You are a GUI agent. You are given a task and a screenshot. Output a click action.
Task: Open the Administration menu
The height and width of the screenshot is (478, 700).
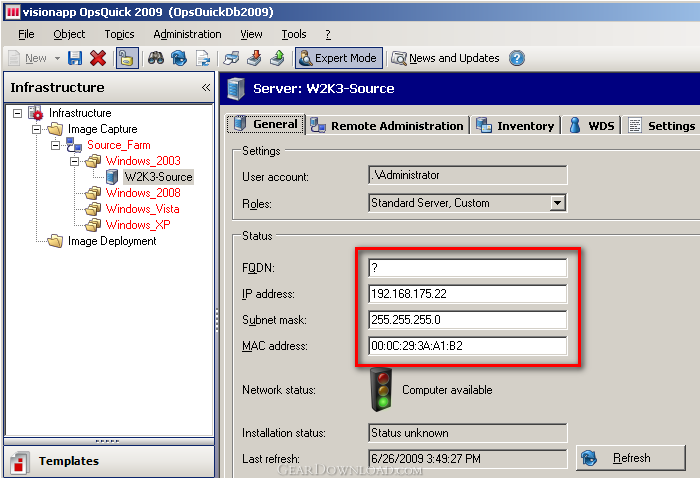(x=187, y=34)
